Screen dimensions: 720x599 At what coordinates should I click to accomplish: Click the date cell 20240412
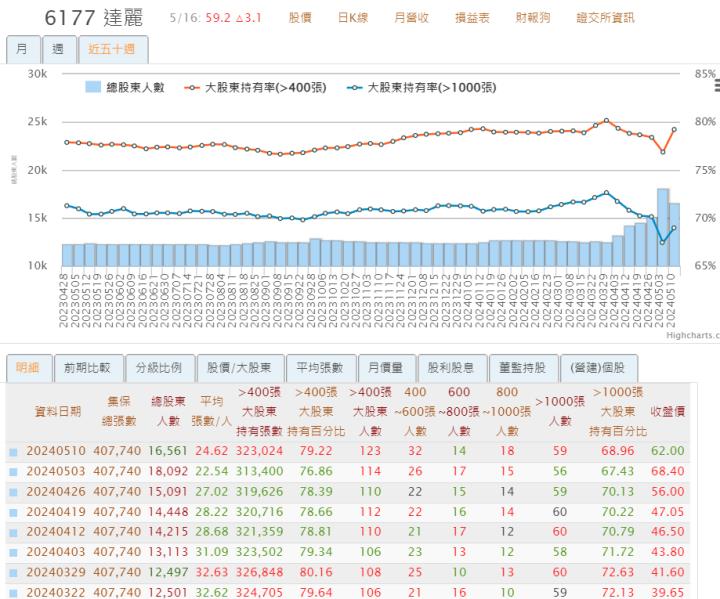(x=56, y=531)
